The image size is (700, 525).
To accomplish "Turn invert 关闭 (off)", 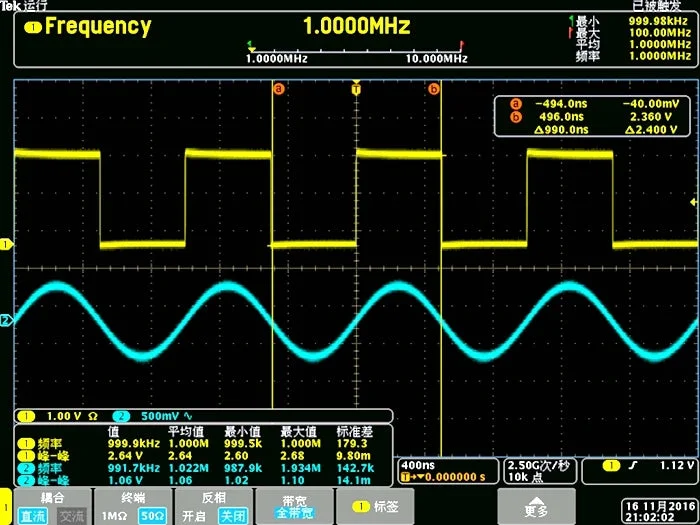I will click(x=233, y=517).
